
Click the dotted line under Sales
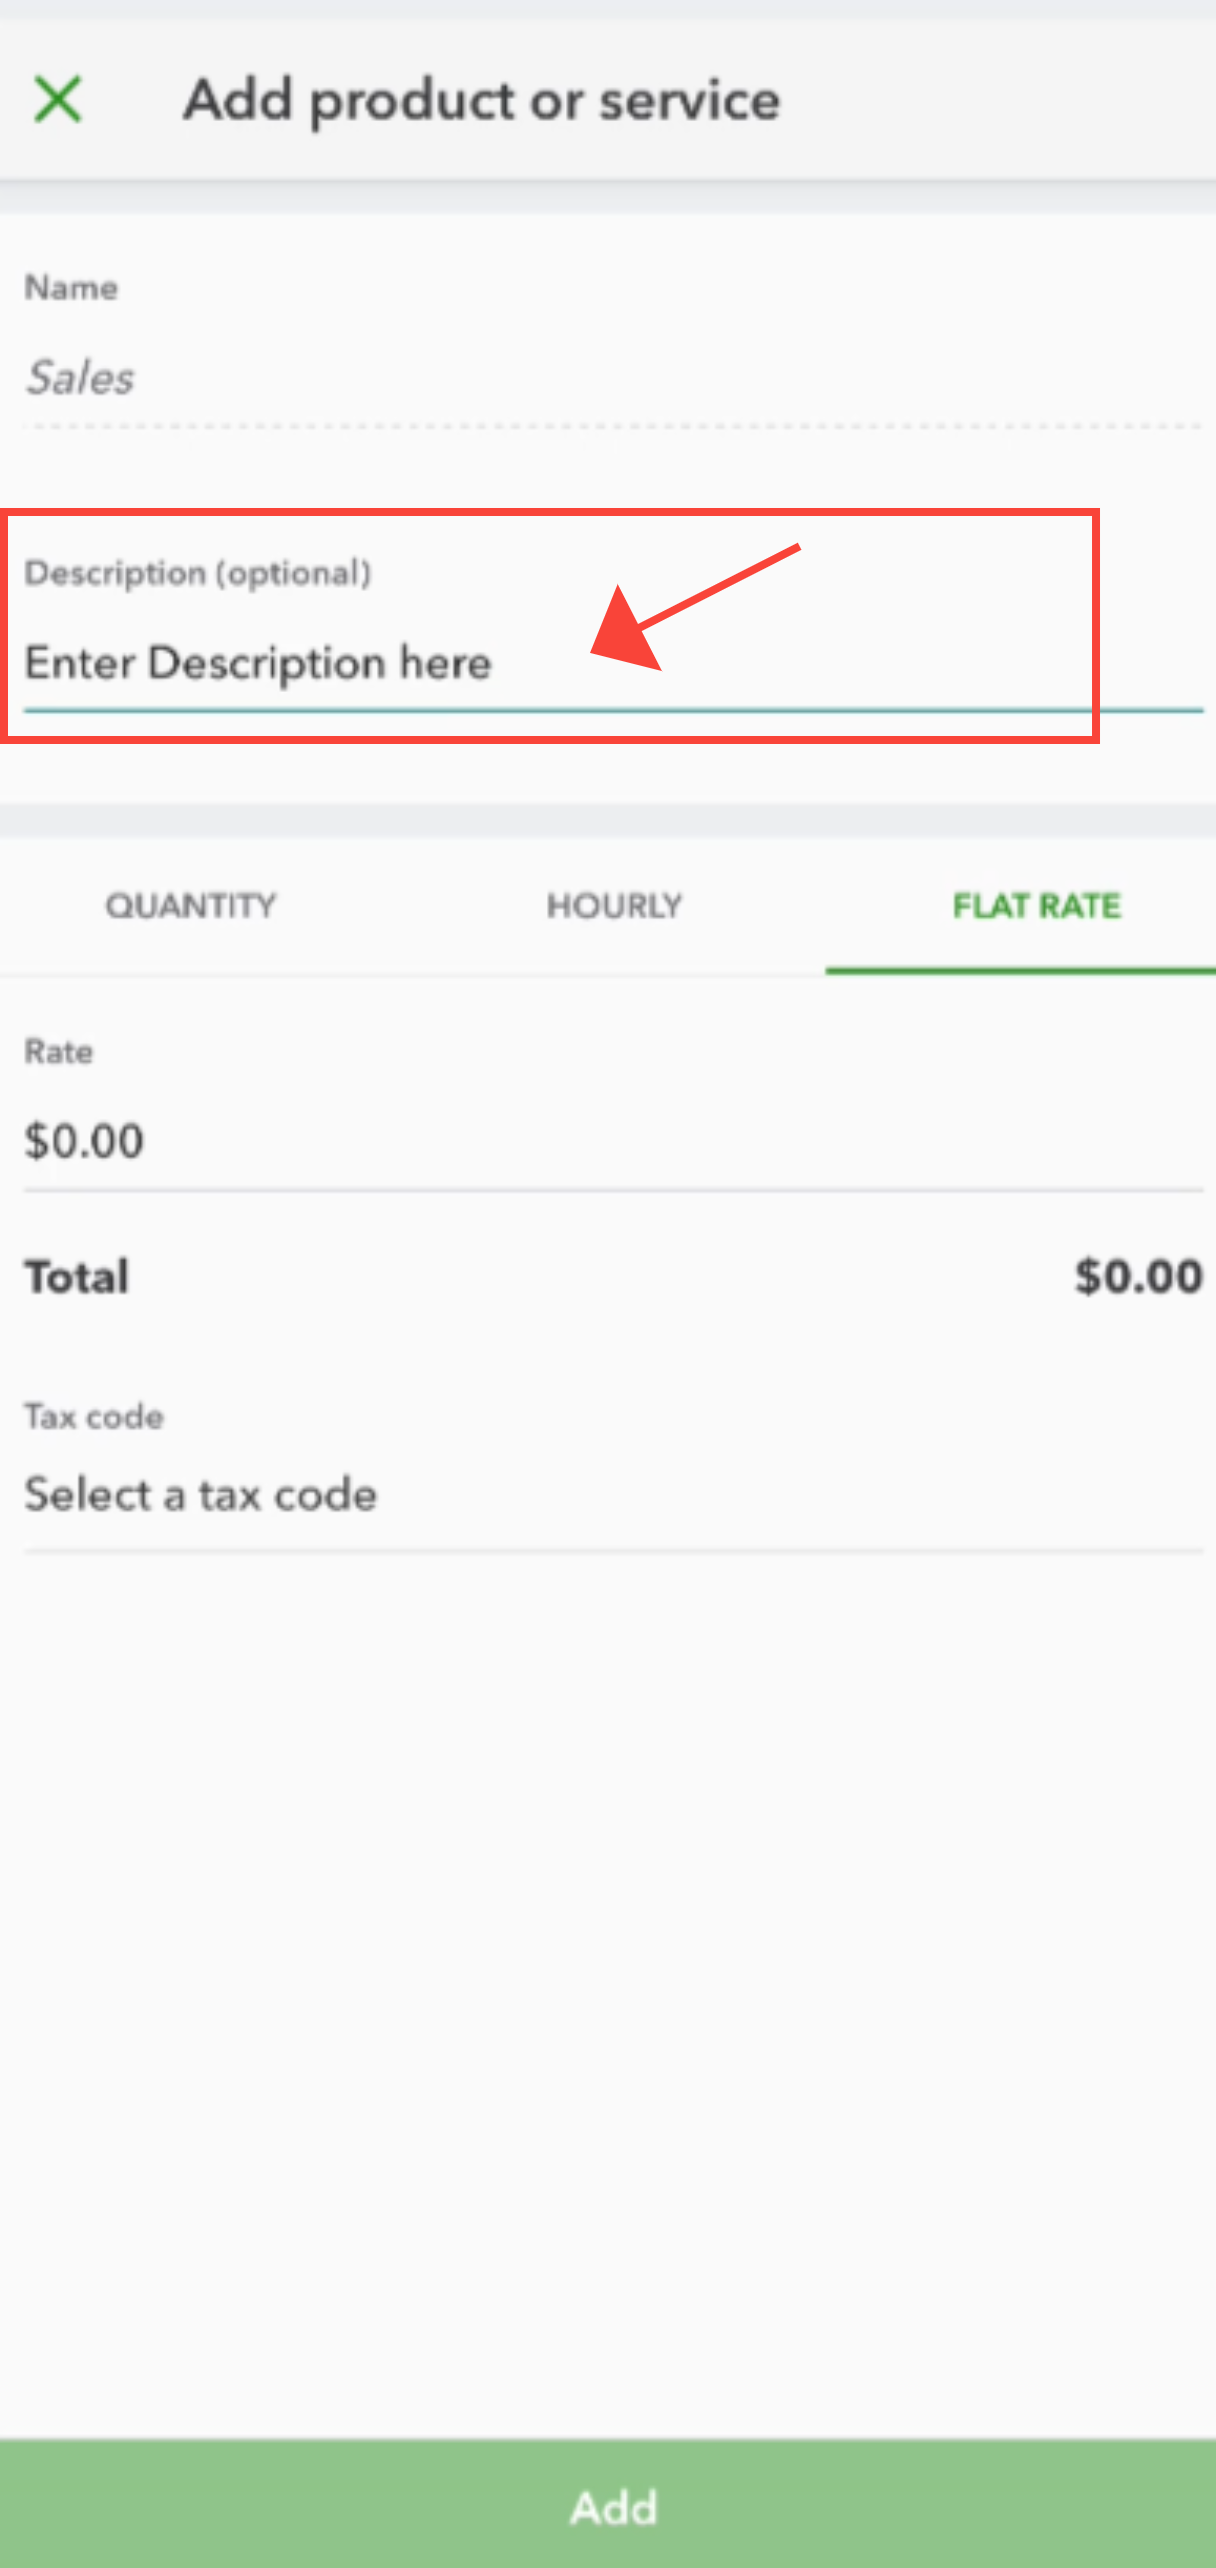612,427
